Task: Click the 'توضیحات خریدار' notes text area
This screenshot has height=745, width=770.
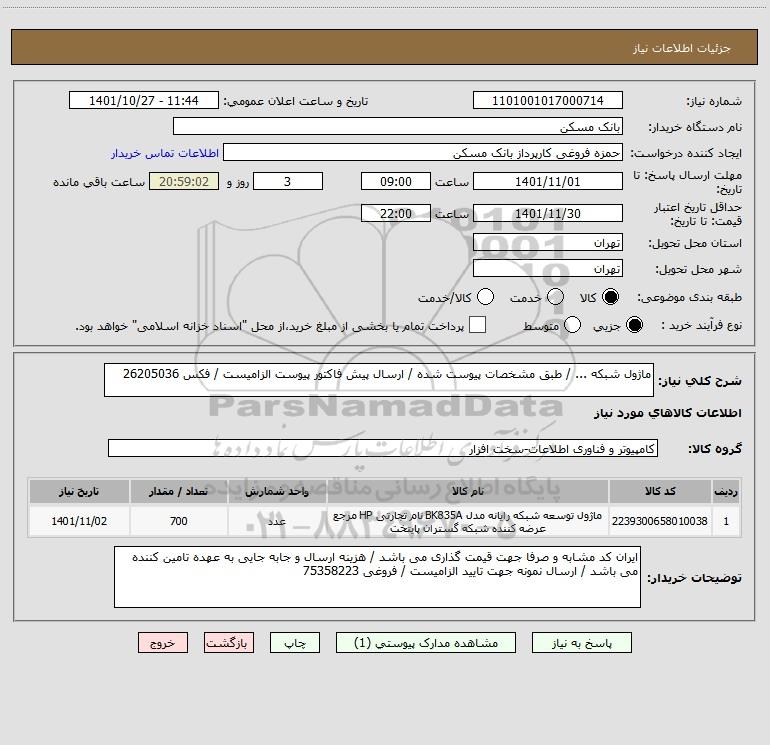Action: pos(376,577)
